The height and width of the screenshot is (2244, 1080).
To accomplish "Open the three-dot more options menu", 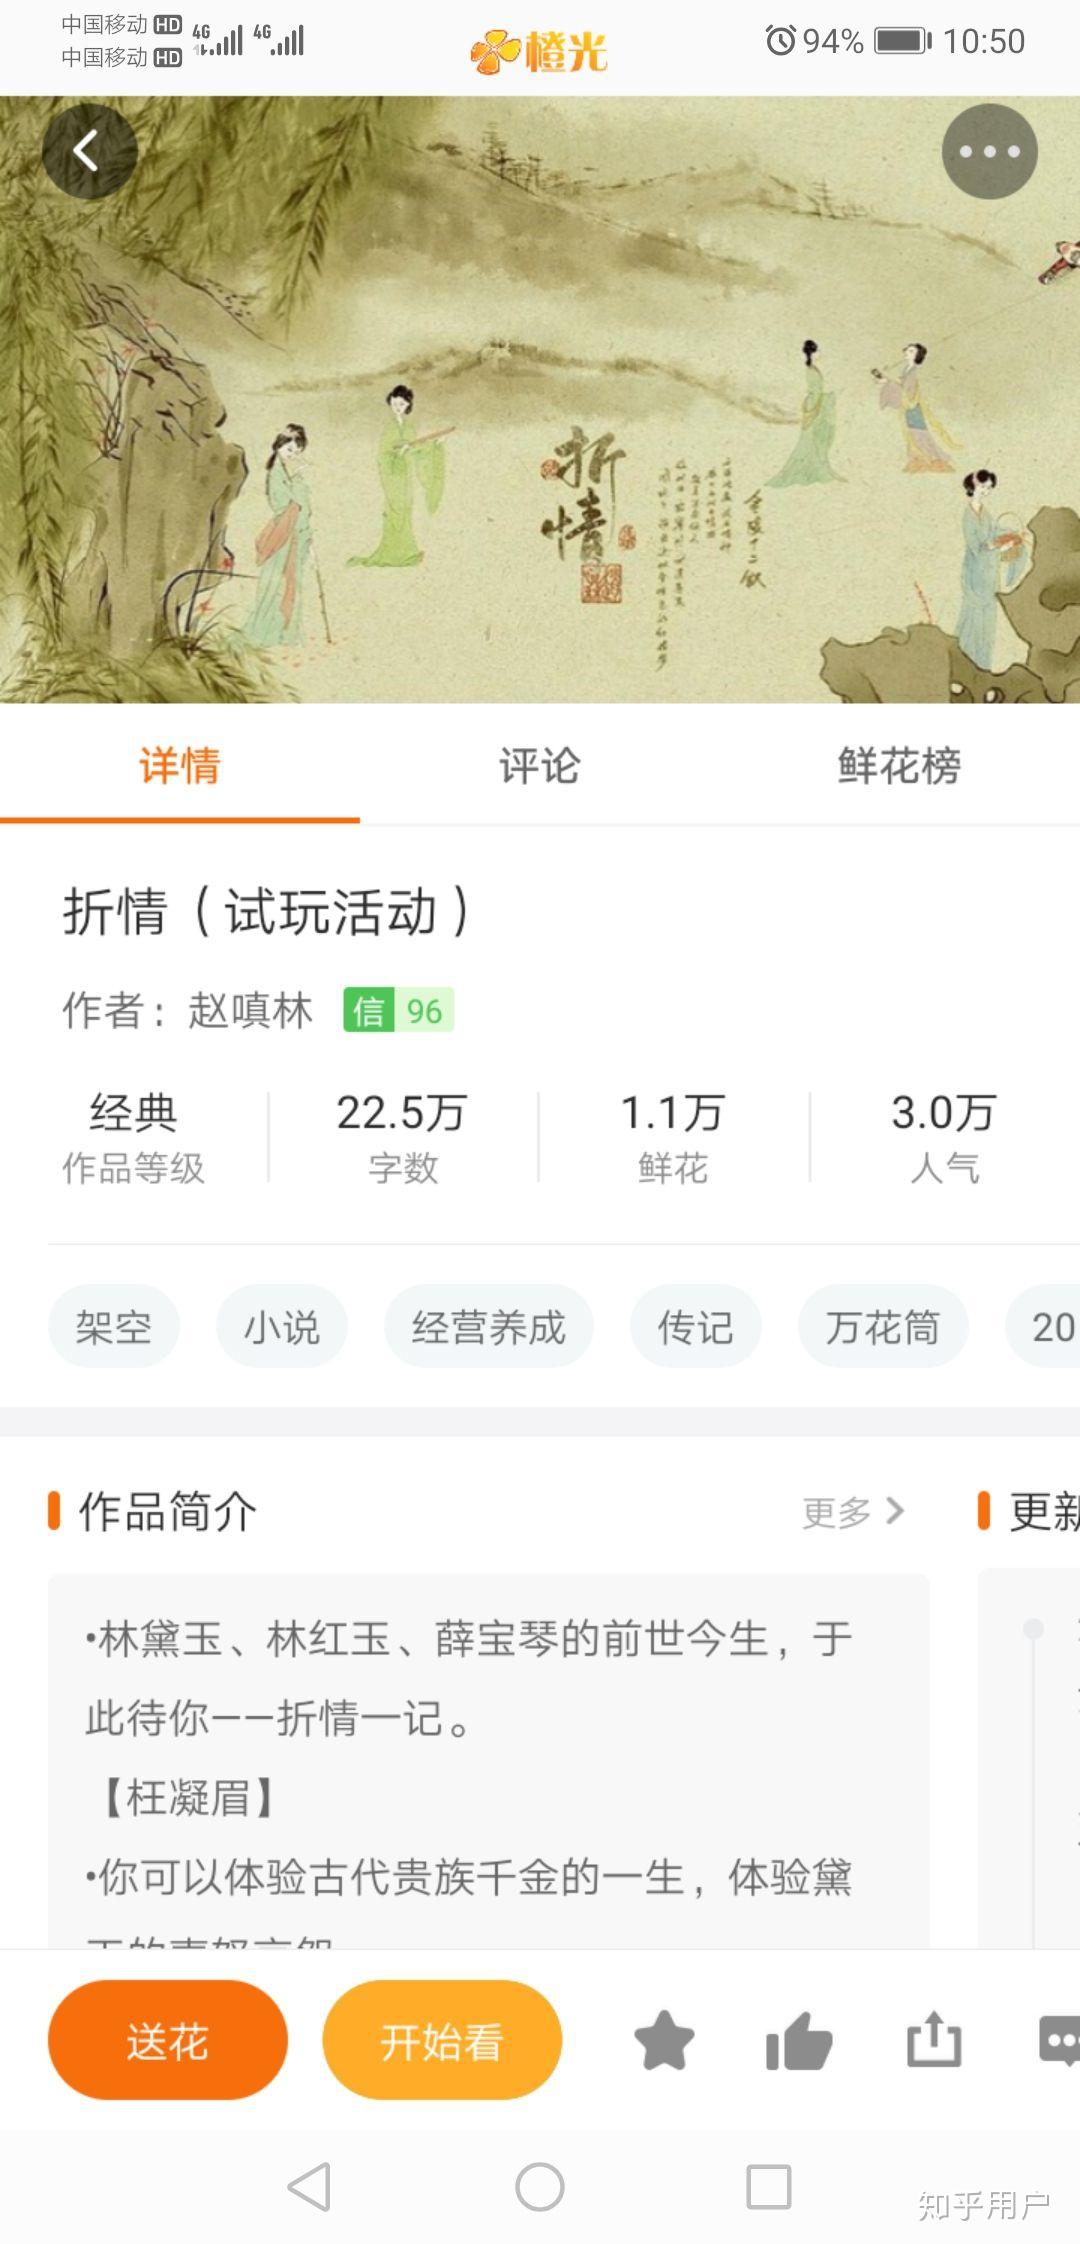I will (989, 151).
